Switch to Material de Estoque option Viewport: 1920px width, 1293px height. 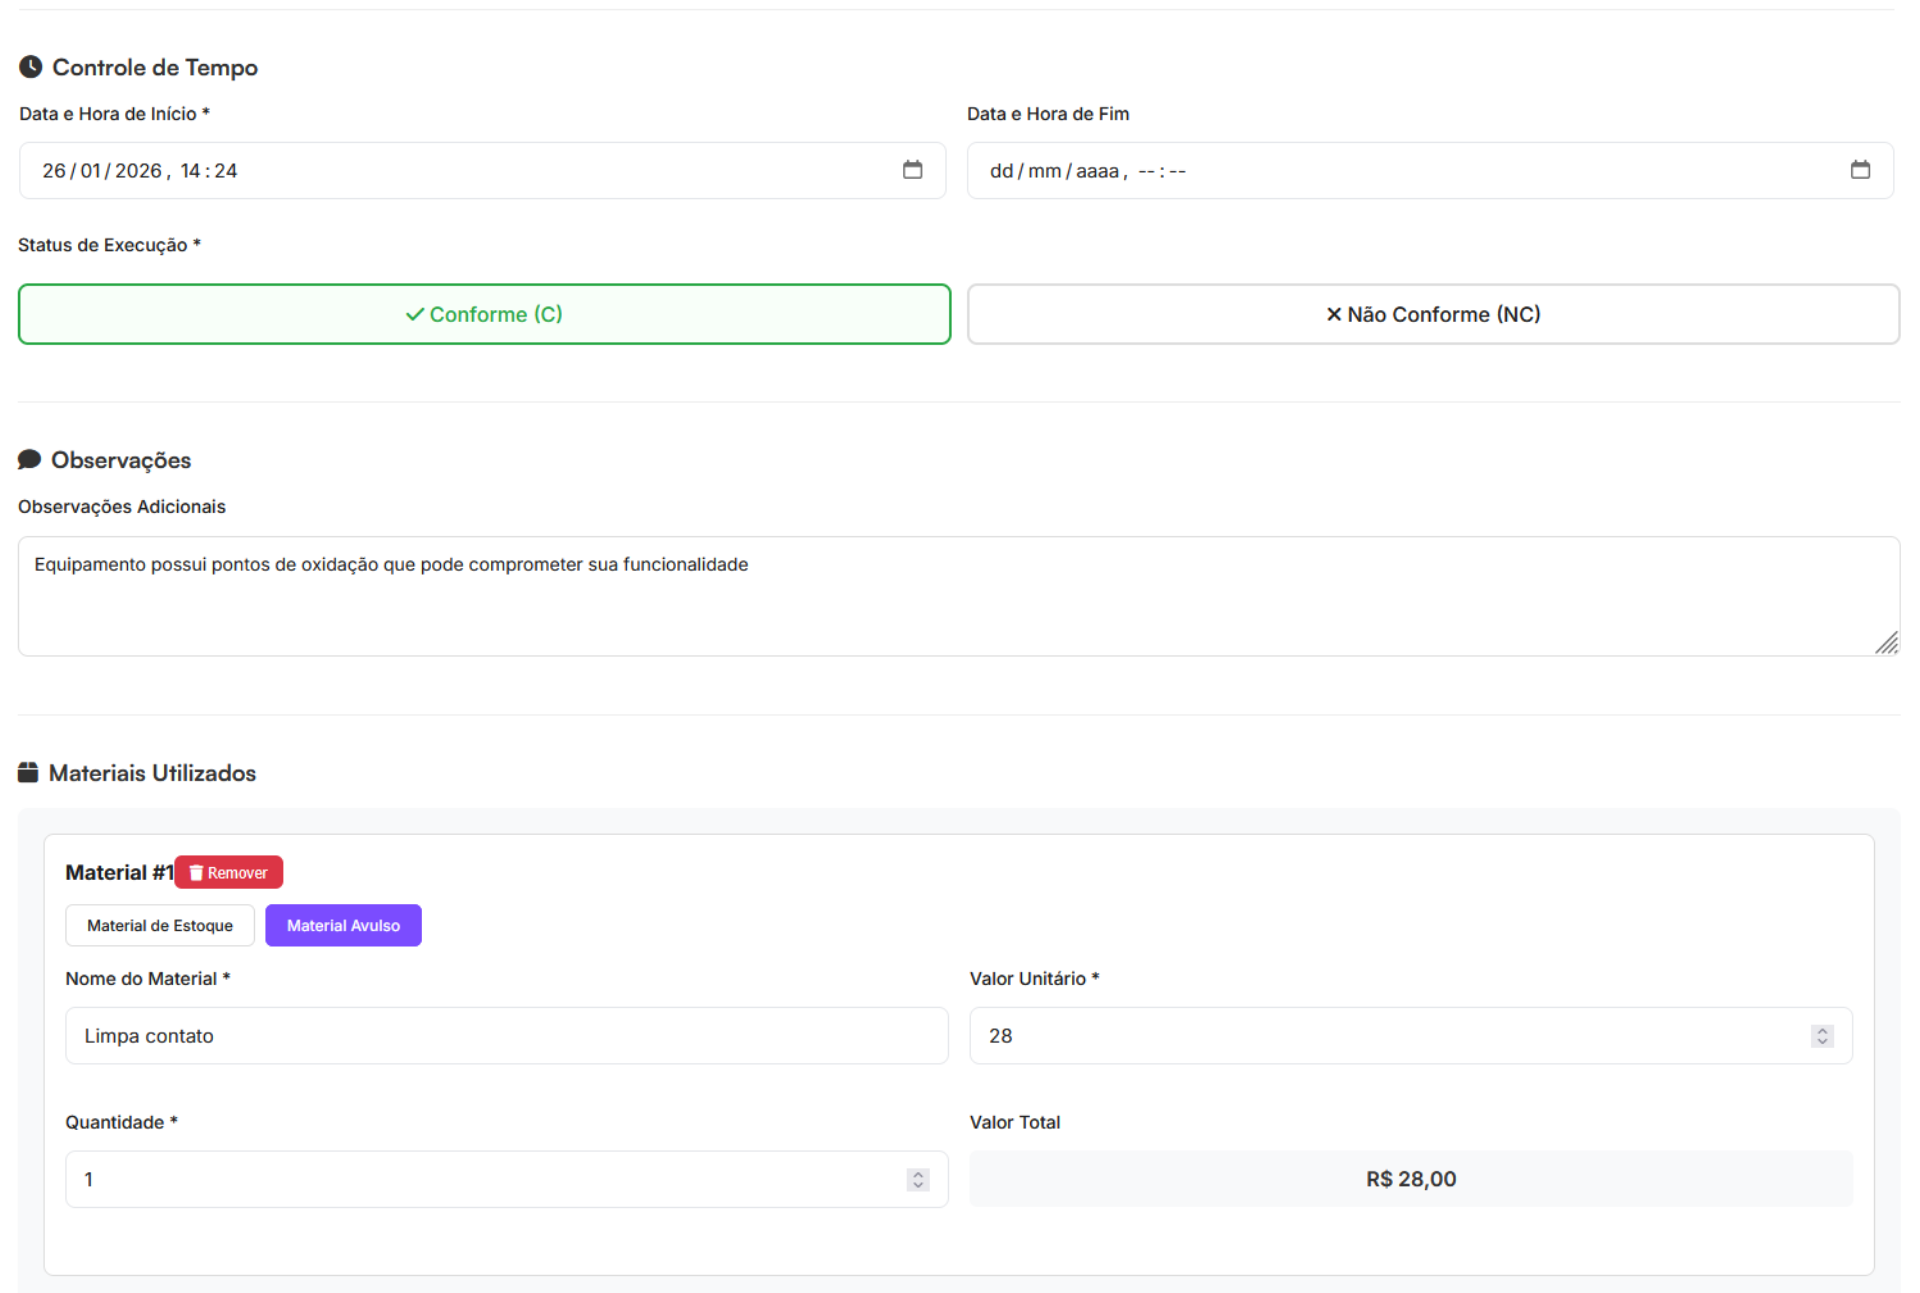pos(160,926)
